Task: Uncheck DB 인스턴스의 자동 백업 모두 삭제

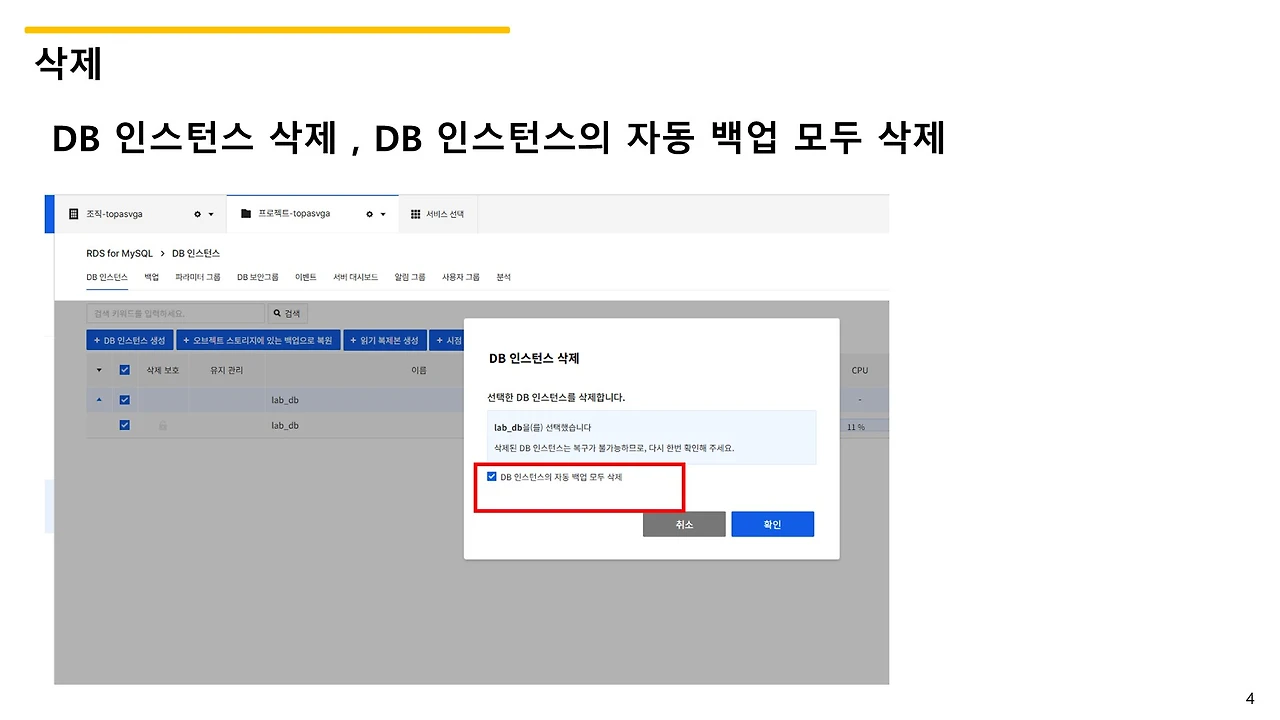Action: 491,476
